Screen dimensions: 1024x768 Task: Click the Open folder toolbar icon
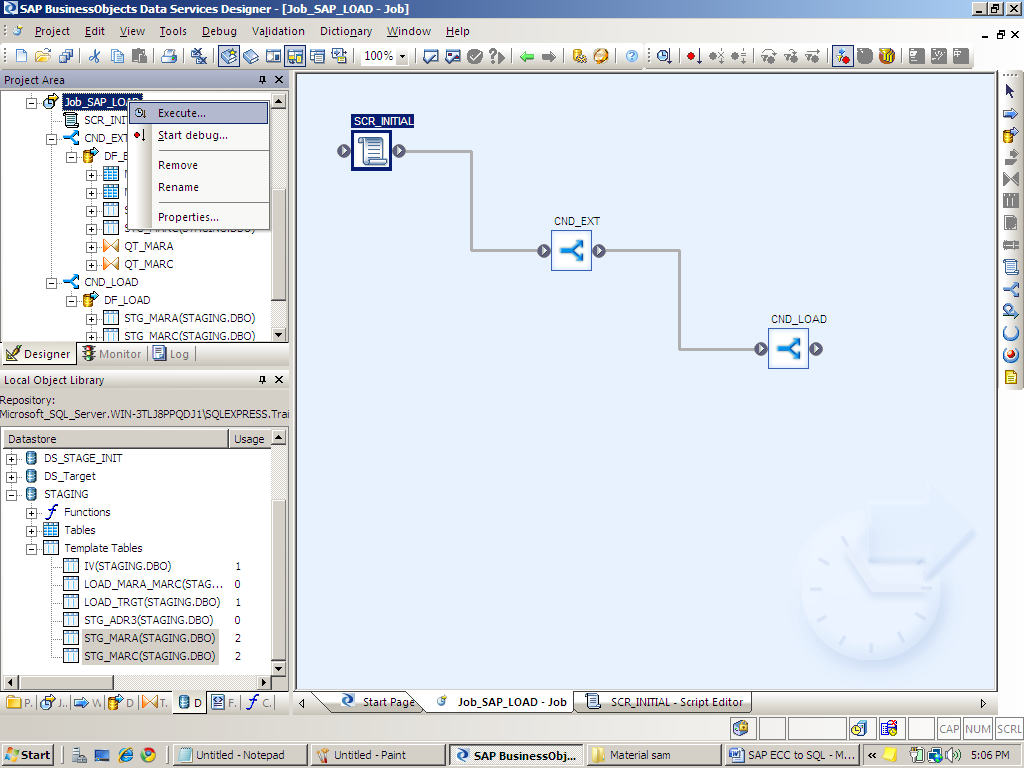(x=43, y=56)
